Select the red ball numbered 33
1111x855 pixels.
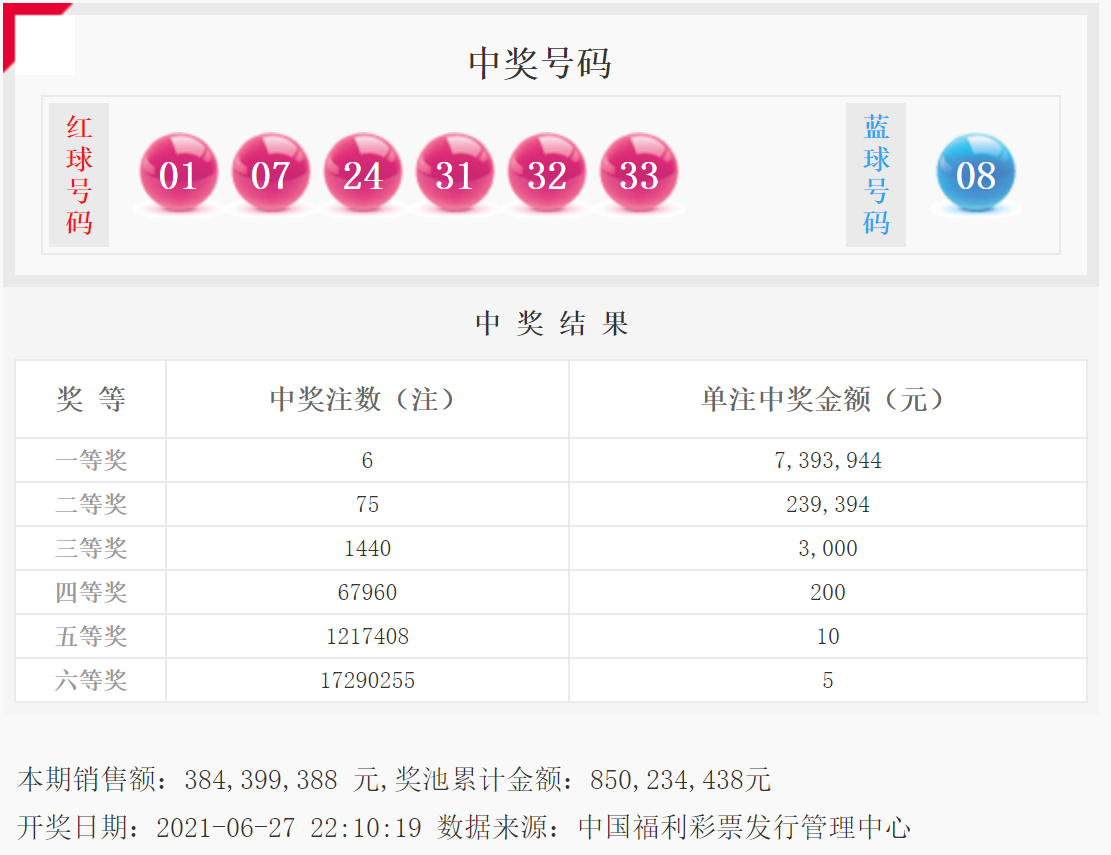tap(638, 174)
